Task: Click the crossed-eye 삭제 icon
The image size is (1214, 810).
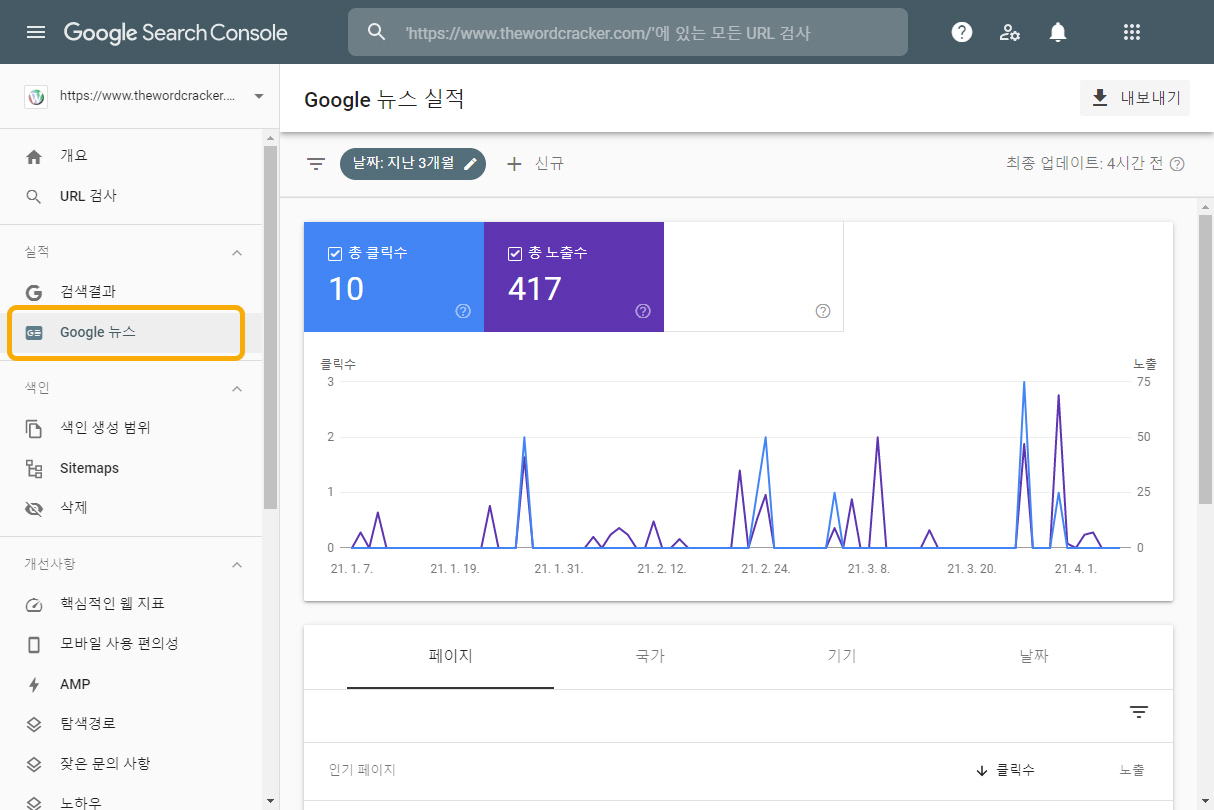Action: (x=34, y=508)
